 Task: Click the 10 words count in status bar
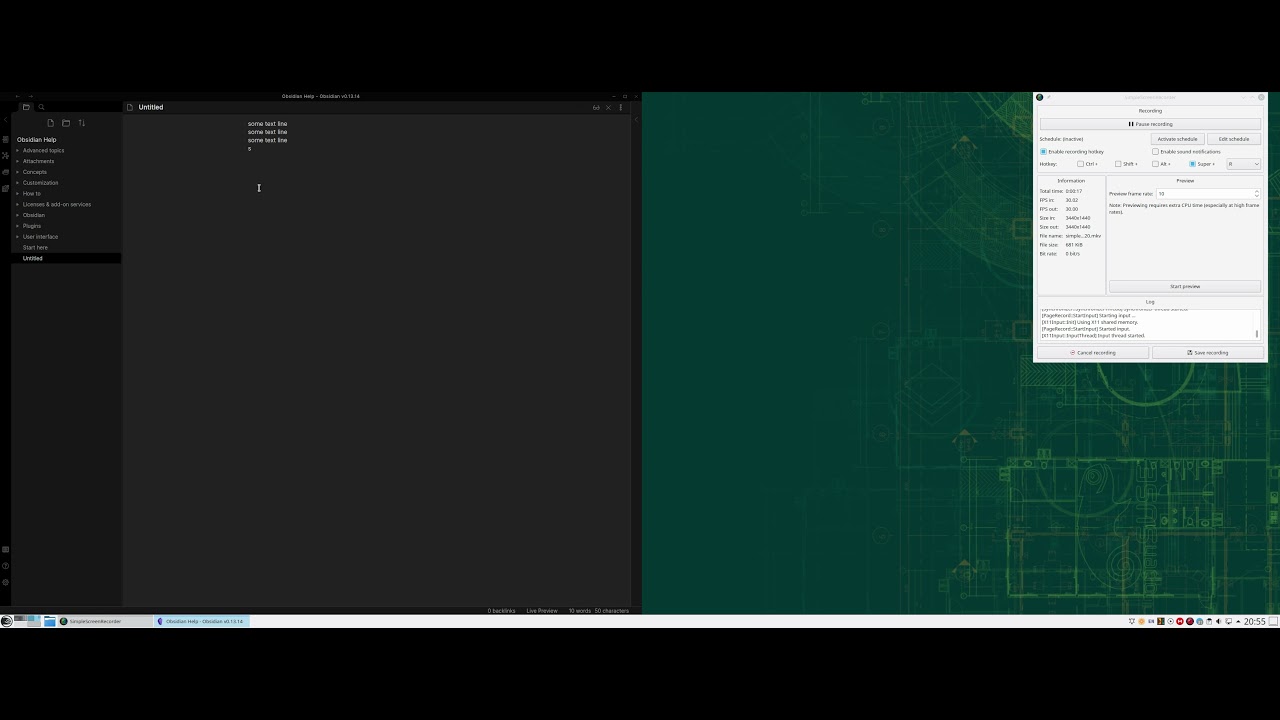tap(580, 611)
